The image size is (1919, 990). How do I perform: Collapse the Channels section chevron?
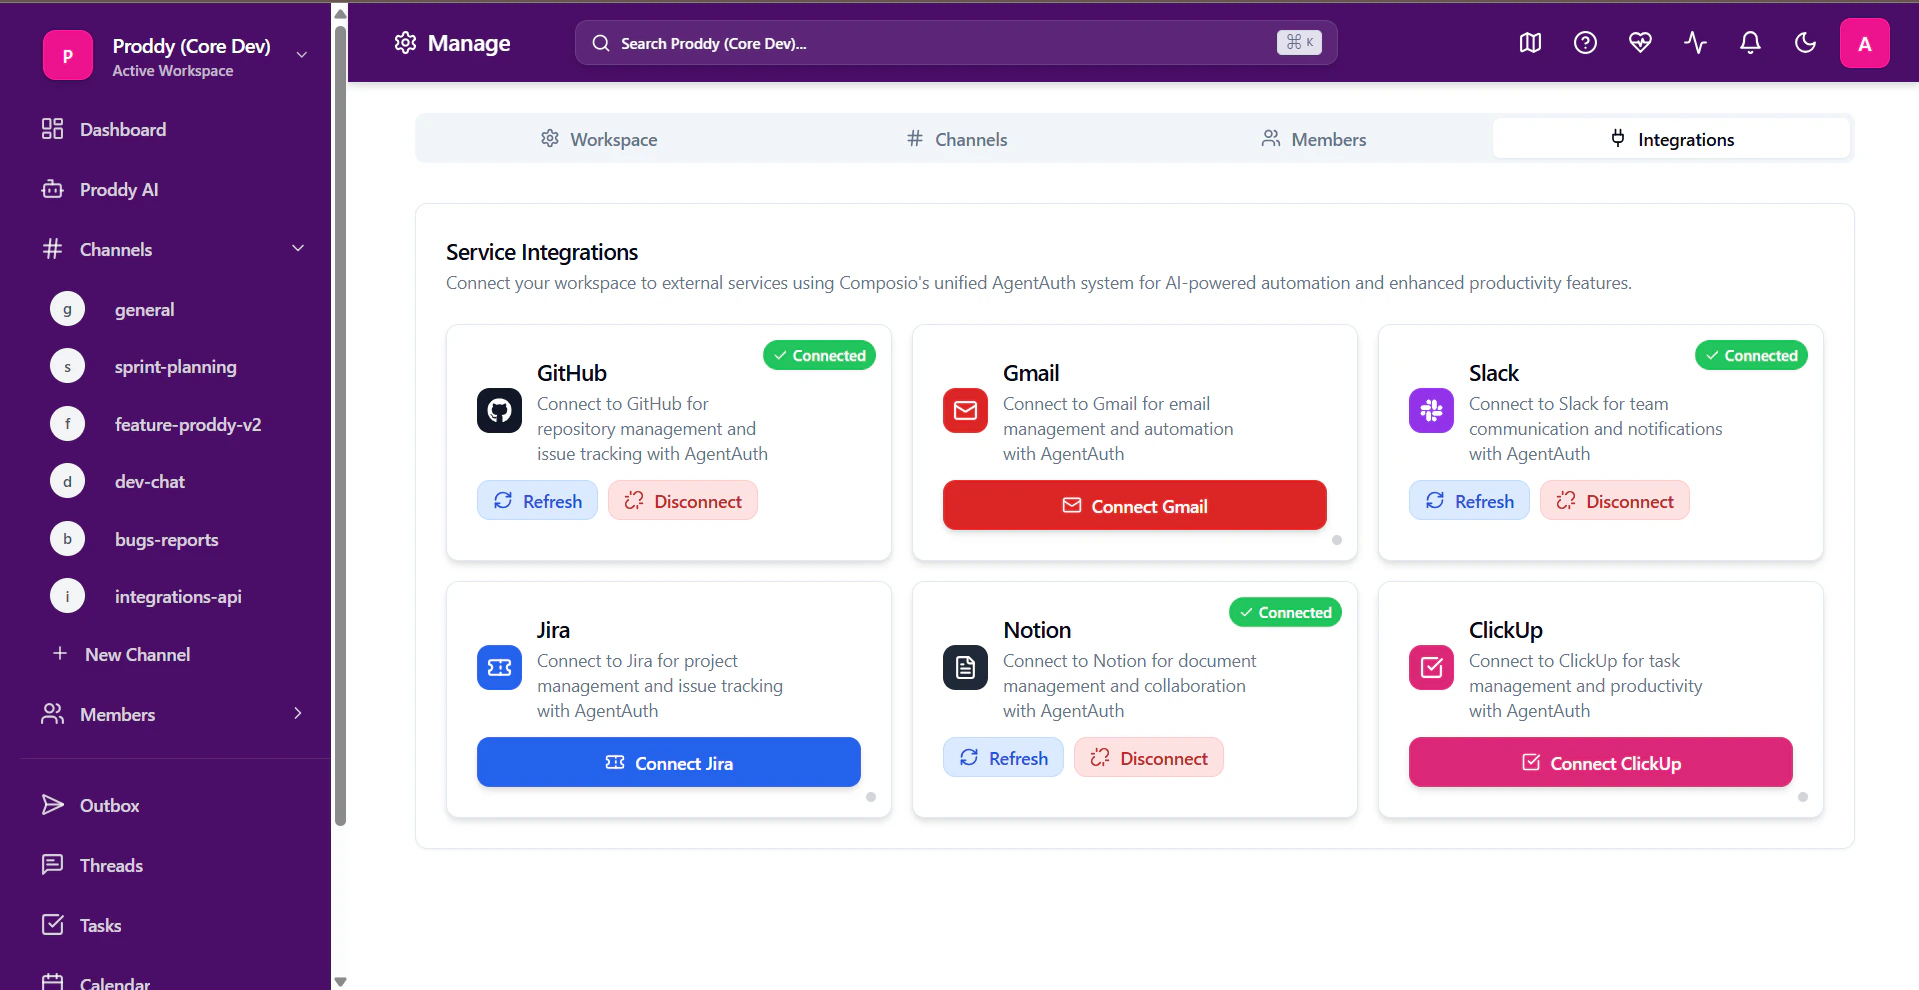pyautogui.click(x=298, y=248)
